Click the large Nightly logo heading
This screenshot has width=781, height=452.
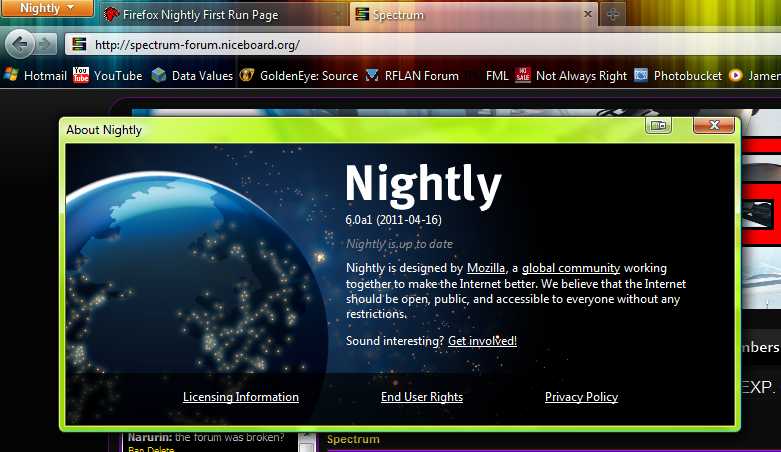423,185
